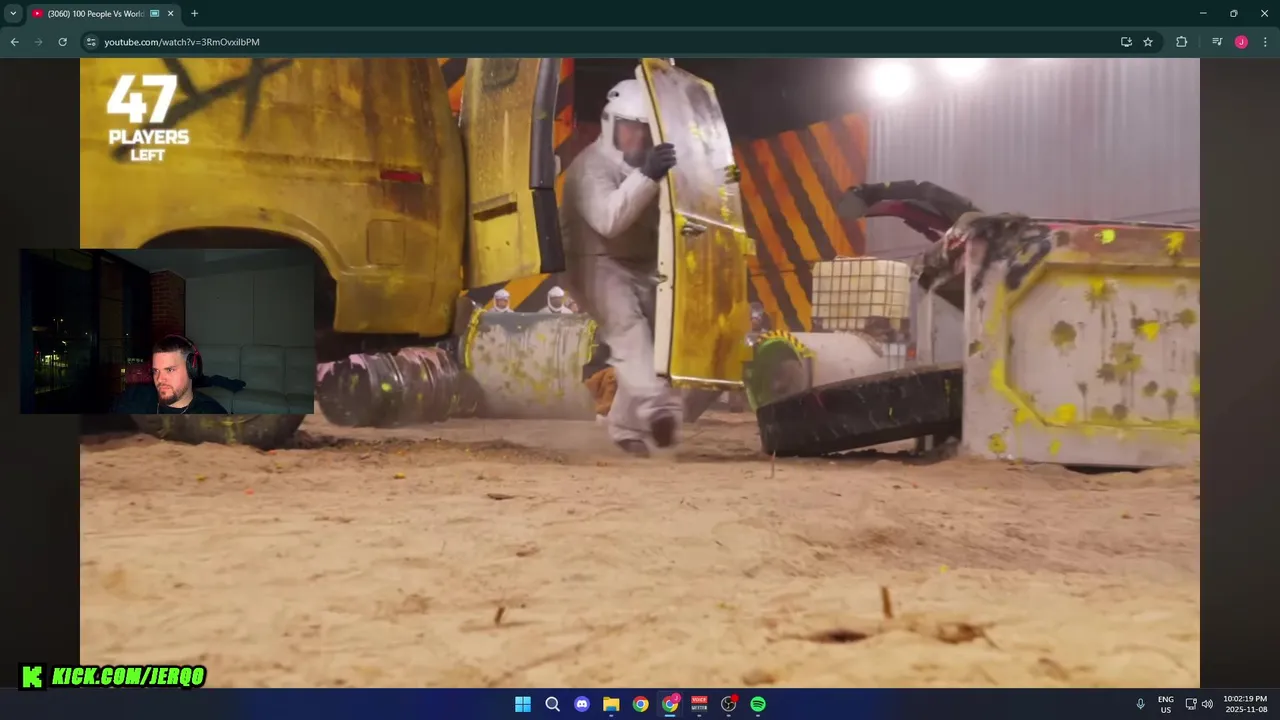Open the network status tray icon

(1191, 704)
